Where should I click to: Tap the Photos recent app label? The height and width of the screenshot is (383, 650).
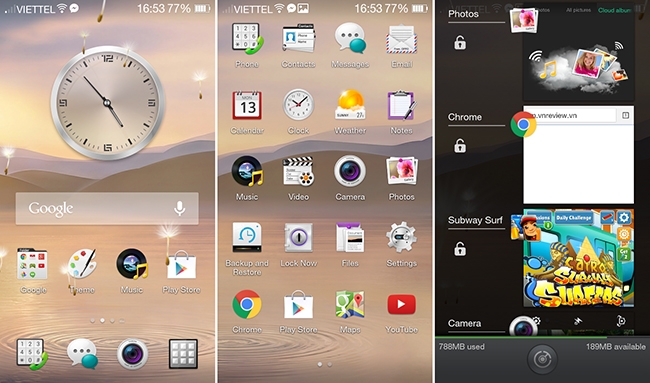point(463,14)
